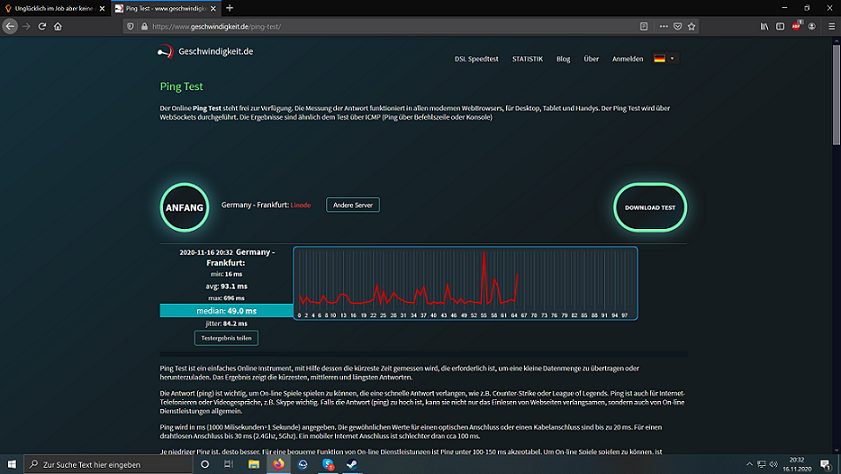
Task: Go to the browser home page
Action: (x=58, y=26)
